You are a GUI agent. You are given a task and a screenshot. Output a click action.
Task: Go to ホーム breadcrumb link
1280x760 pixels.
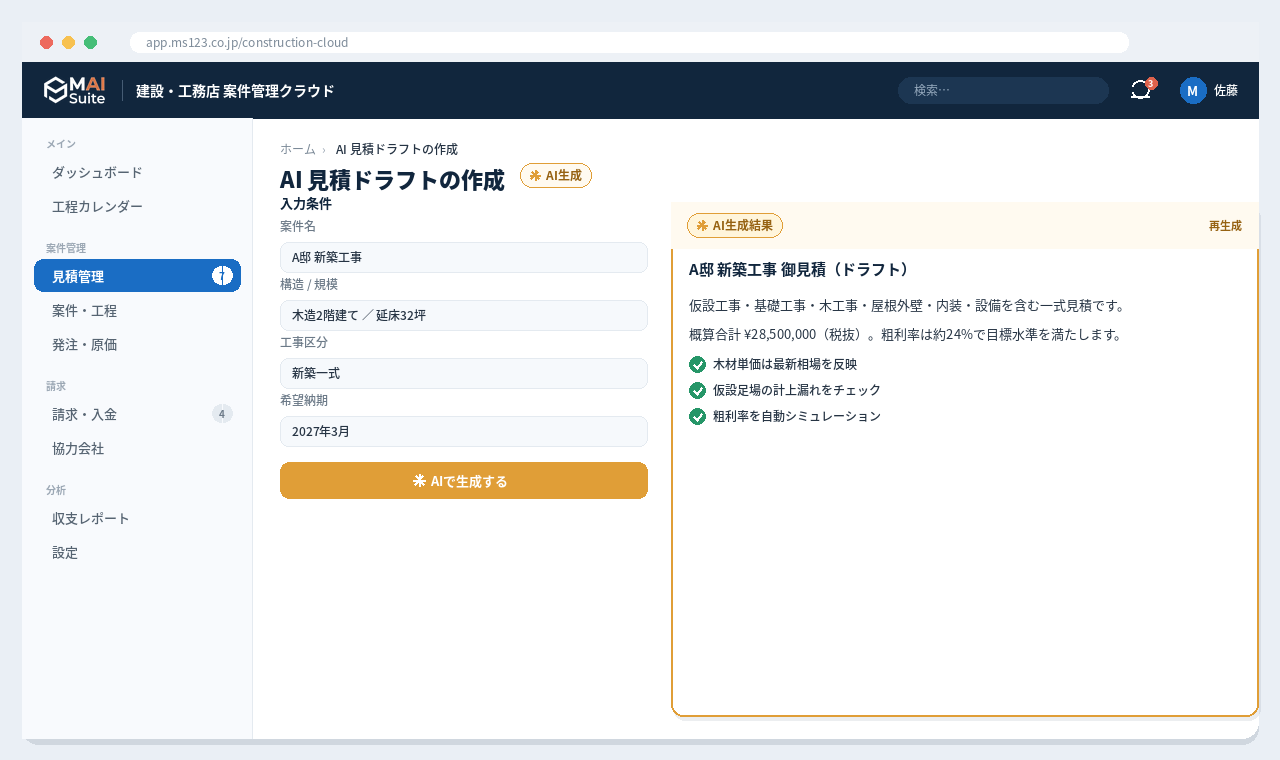pos(298,149)
